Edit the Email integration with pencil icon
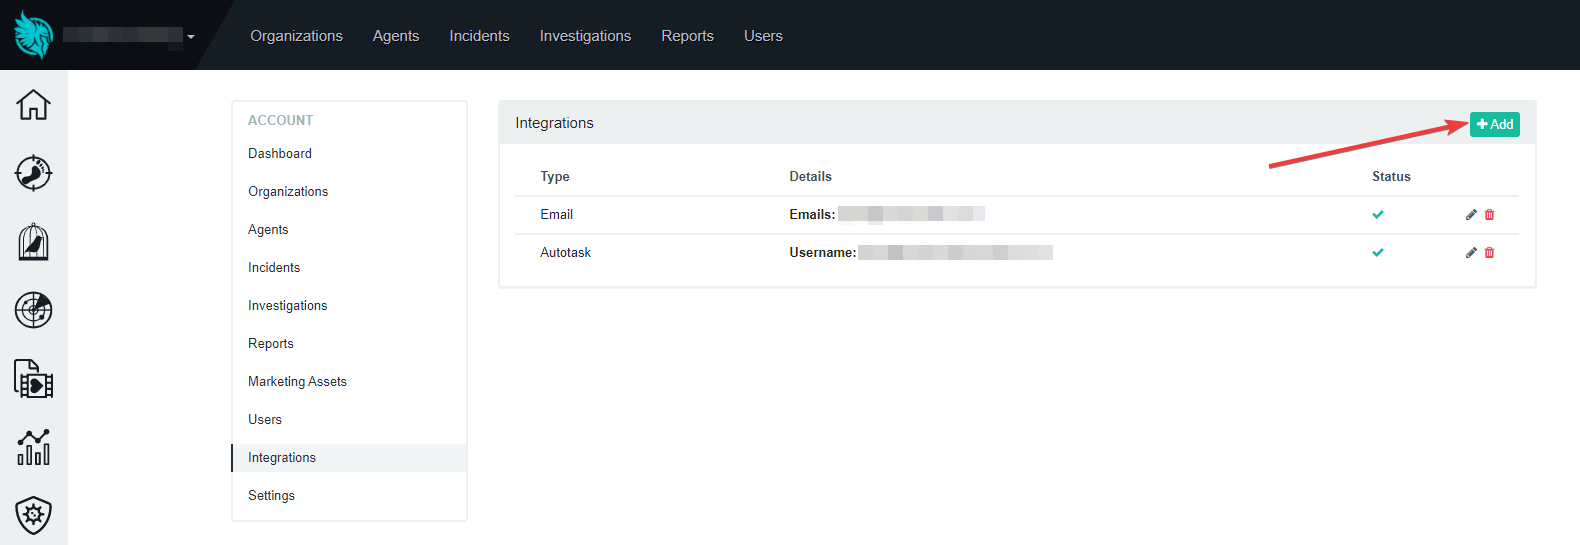The width and height of the screenshot is (1580, 545). [1471, 215]
